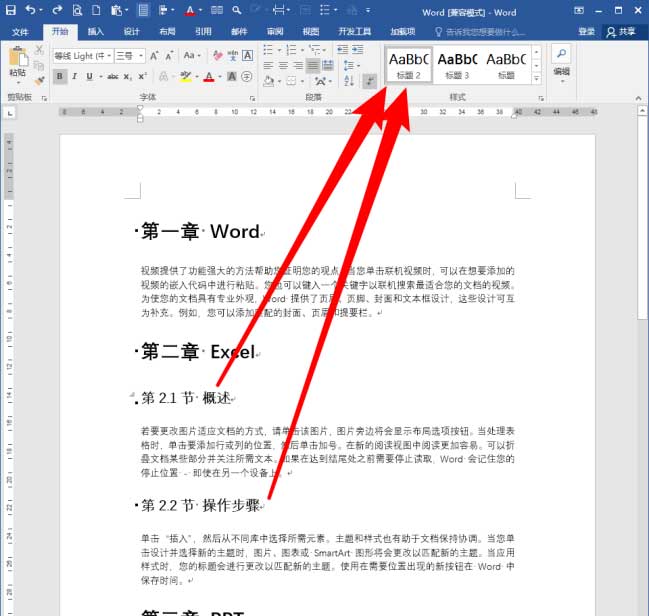
Task: Switch to the 插入 ribbon tab
Action: pos(95,31)
